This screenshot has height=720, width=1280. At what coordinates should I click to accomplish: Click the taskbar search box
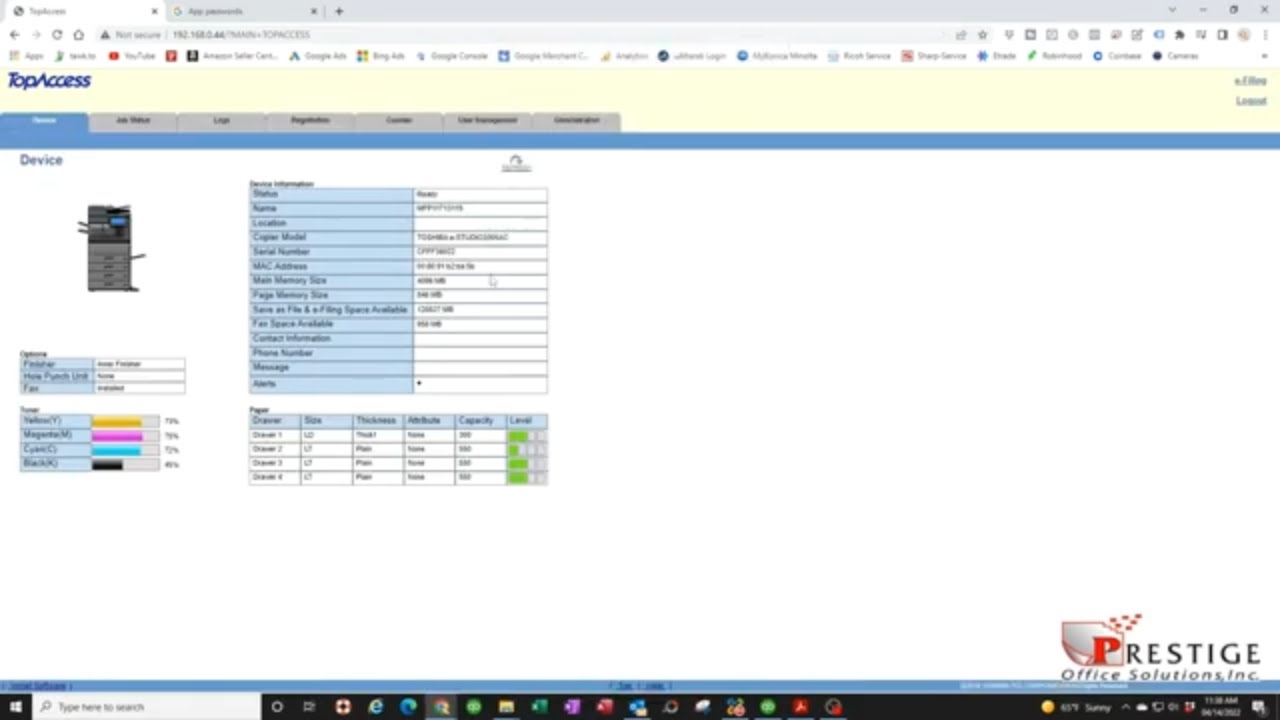point(147,707)
